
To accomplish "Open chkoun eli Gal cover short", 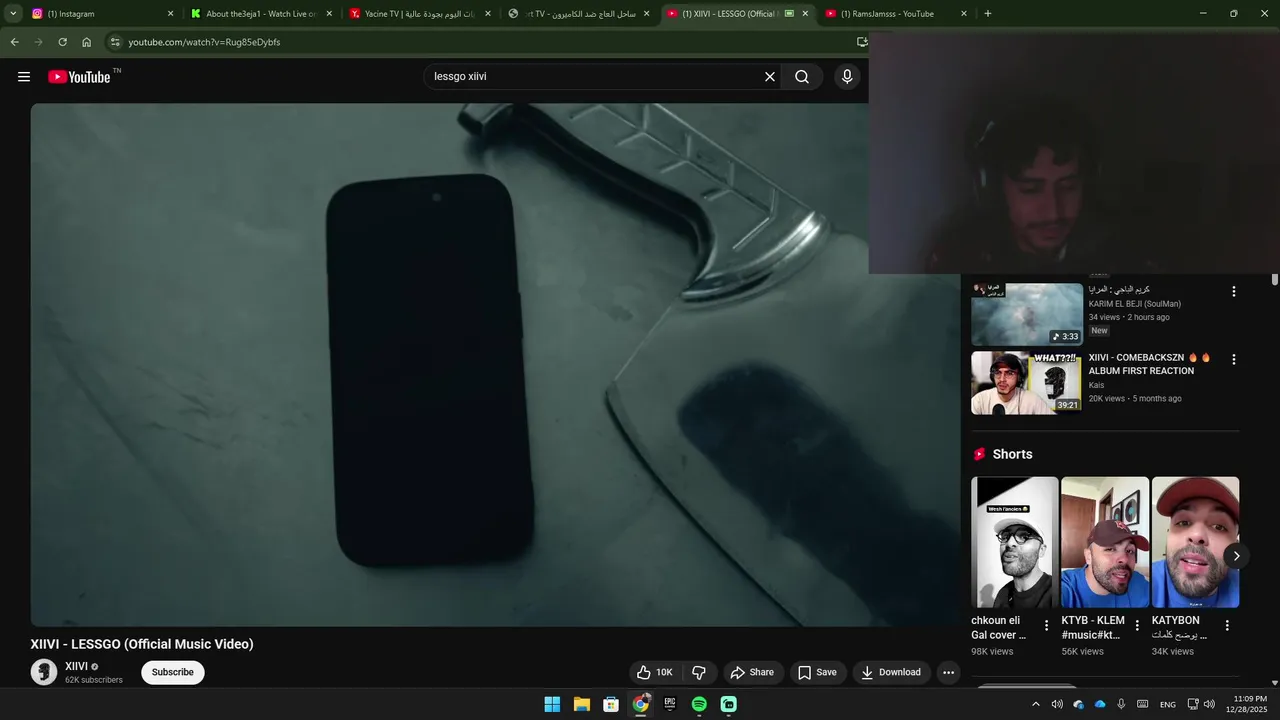I will (1015, 542).
